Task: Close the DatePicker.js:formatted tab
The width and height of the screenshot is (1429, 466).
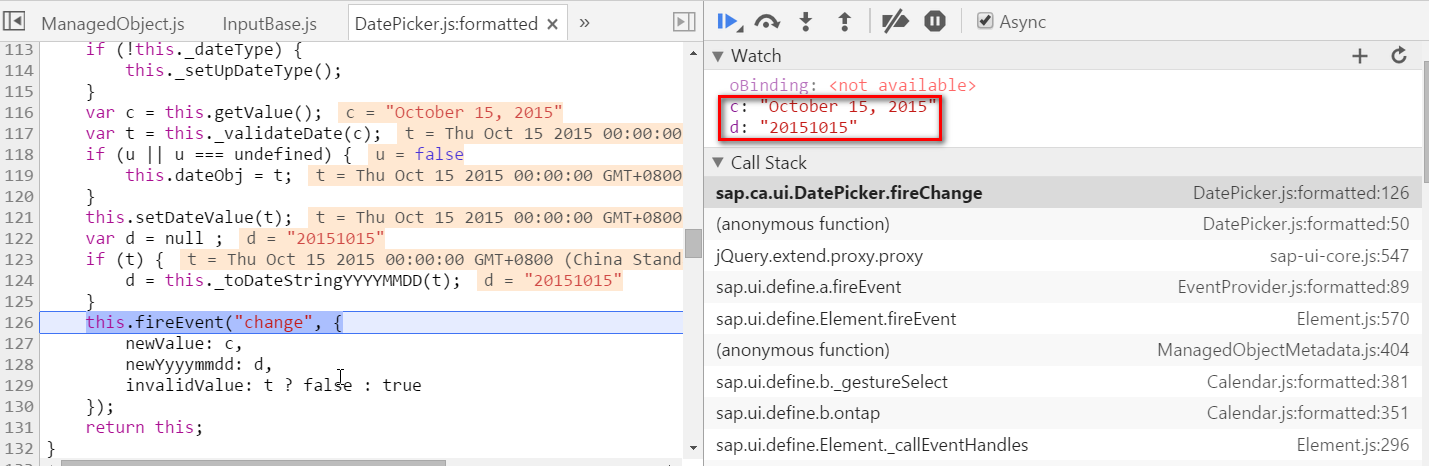Action: coord(553,23)
